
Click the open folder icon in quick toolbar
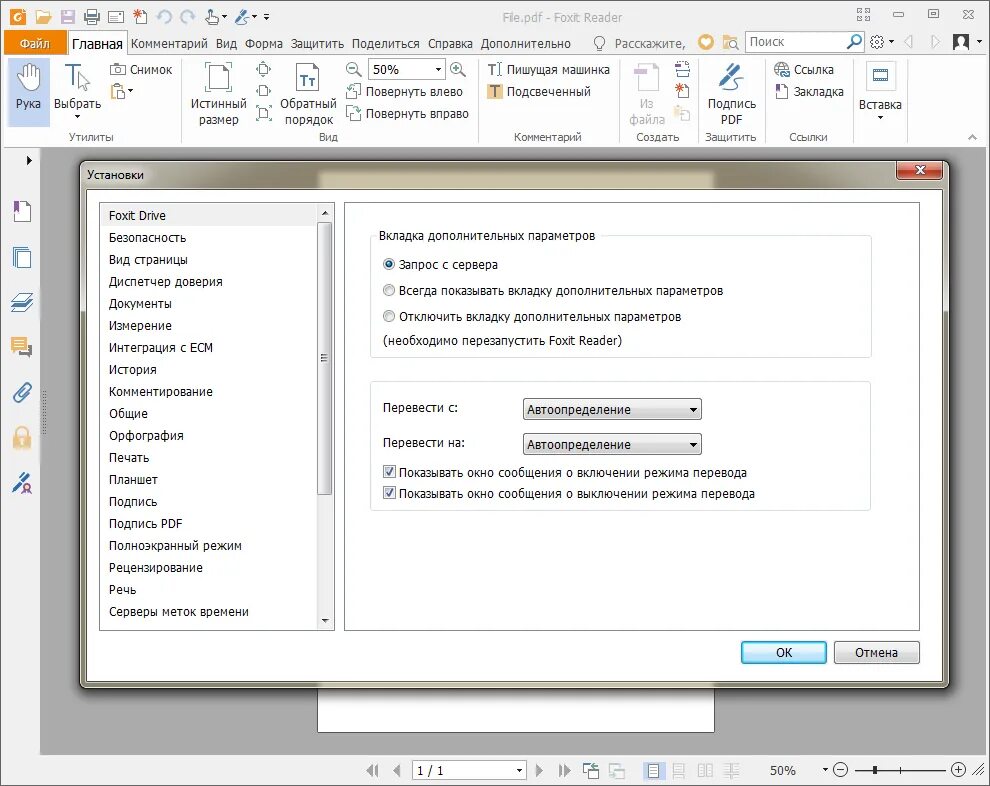[43, 17]
